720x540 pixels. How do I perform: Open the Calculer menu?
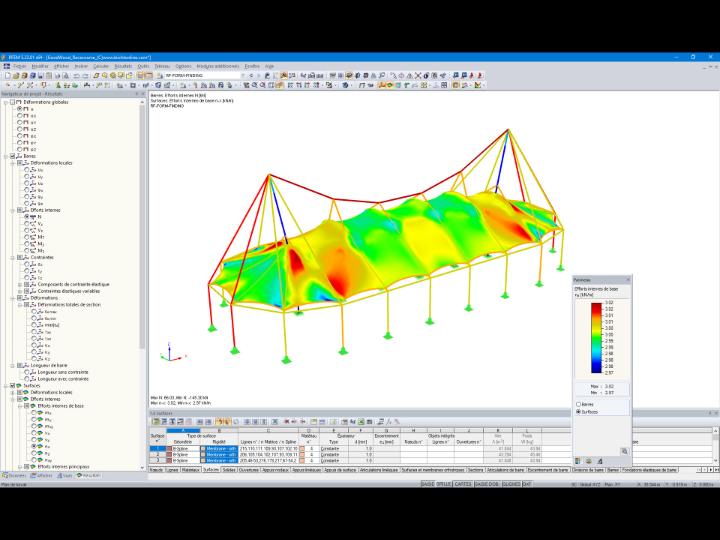tap(101, 67)
